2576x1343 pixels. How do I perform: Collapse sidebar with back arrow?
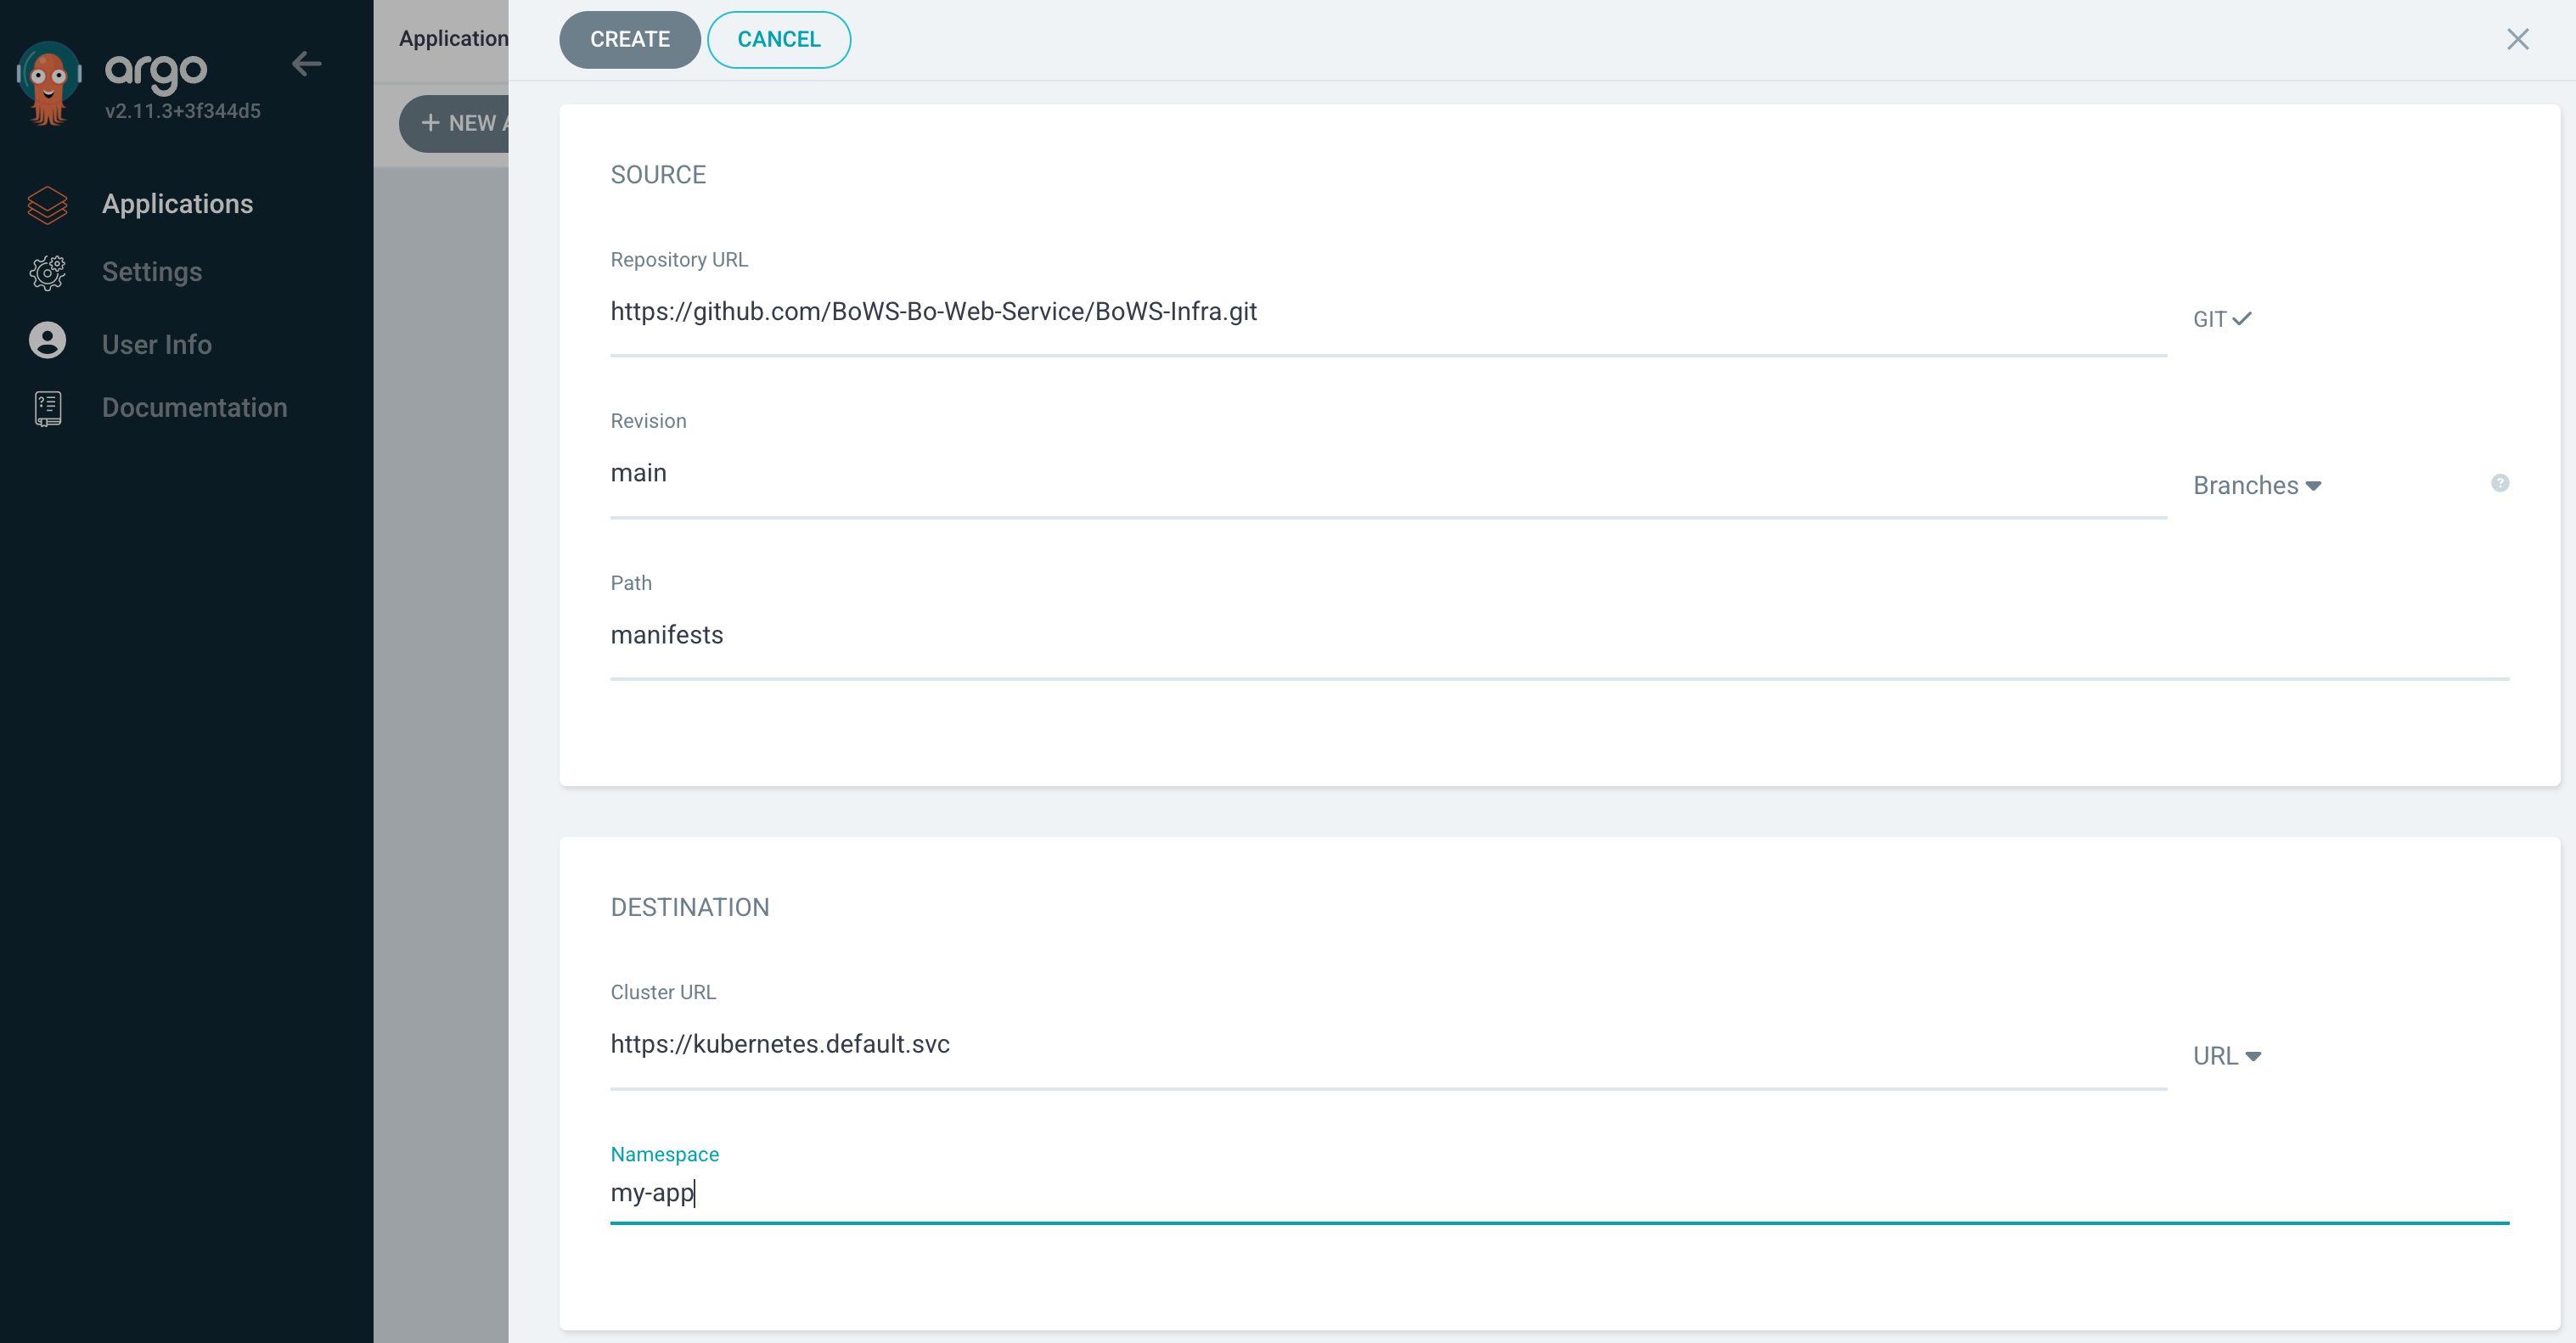pyautogui.click(x=306, y=65)
